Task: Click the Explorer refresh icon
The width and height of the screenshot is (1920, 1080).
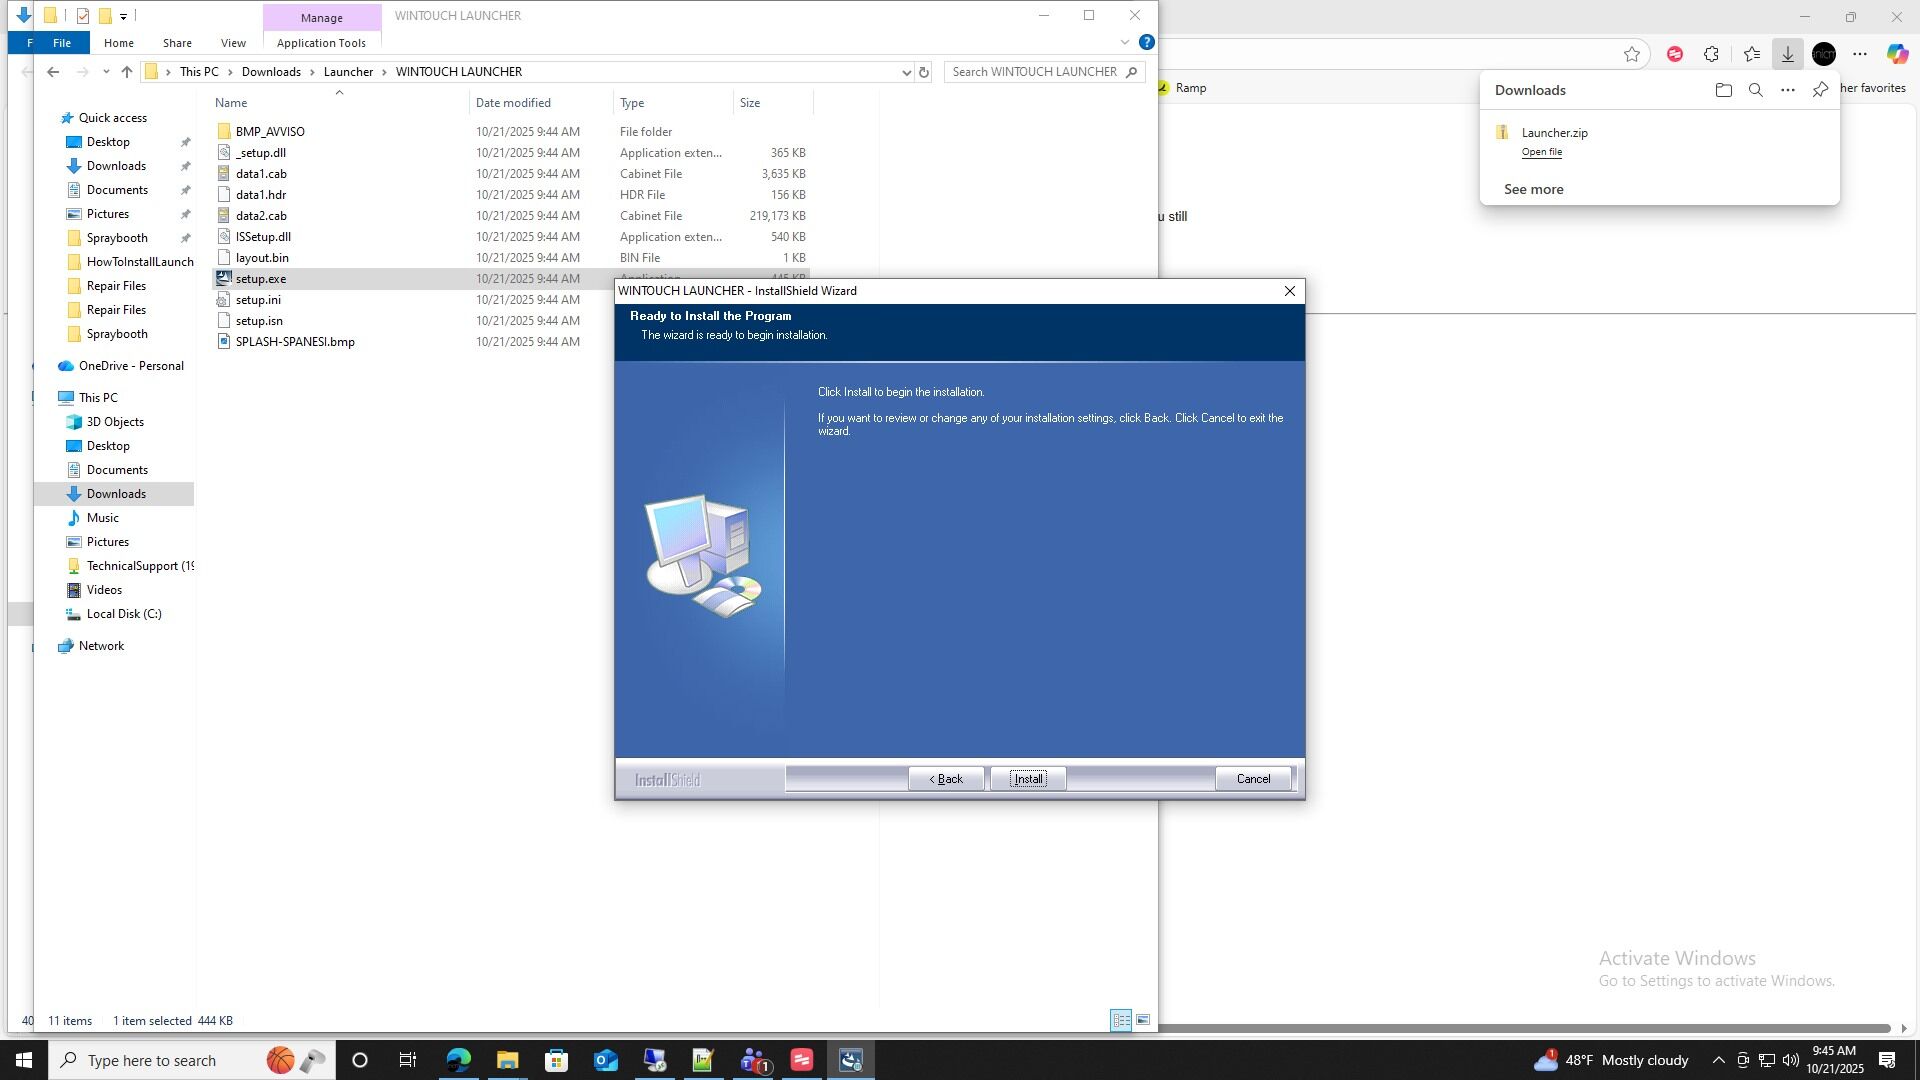Action: tap(924, 72)
